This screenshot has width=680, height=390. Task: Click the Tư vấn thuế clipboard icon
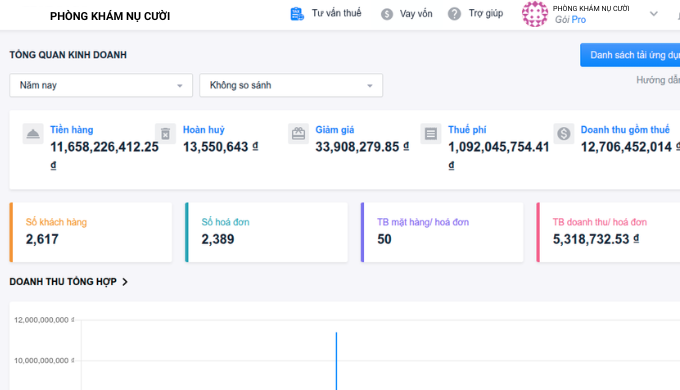click(x=297, y=14)
